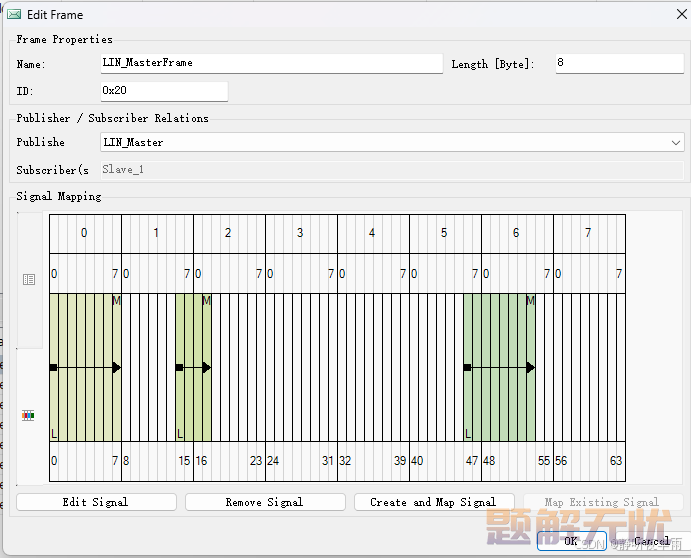Click the Publisher / Subscriber Relations label
Screen dimensions: 691x558
(112, 118)
